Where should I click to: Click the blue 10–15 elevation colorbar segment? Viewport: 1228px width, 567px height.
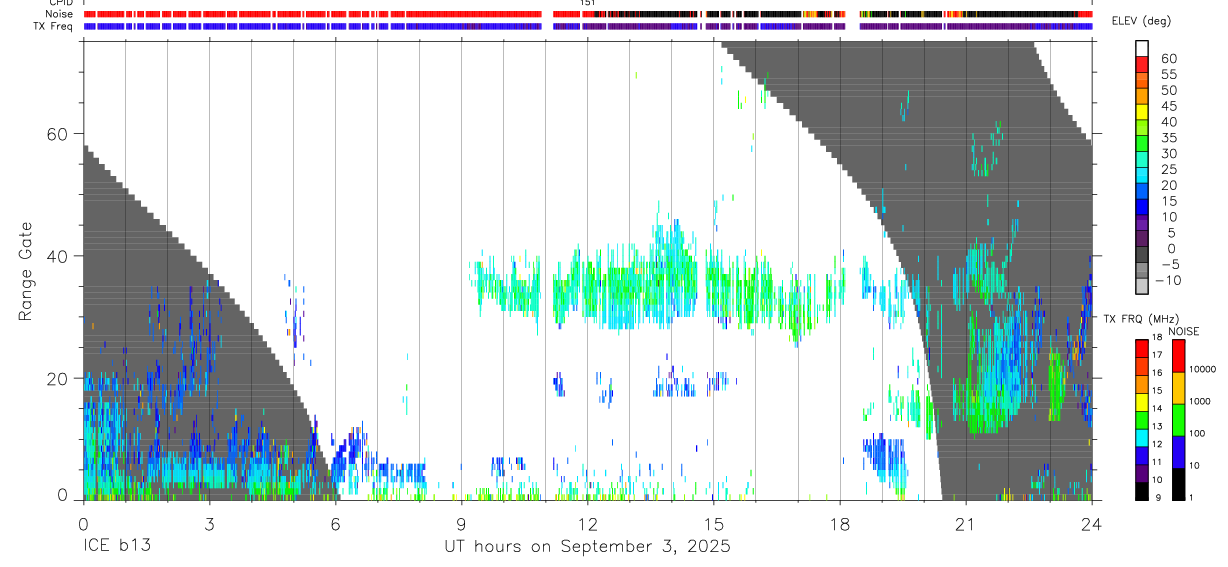1142,208
